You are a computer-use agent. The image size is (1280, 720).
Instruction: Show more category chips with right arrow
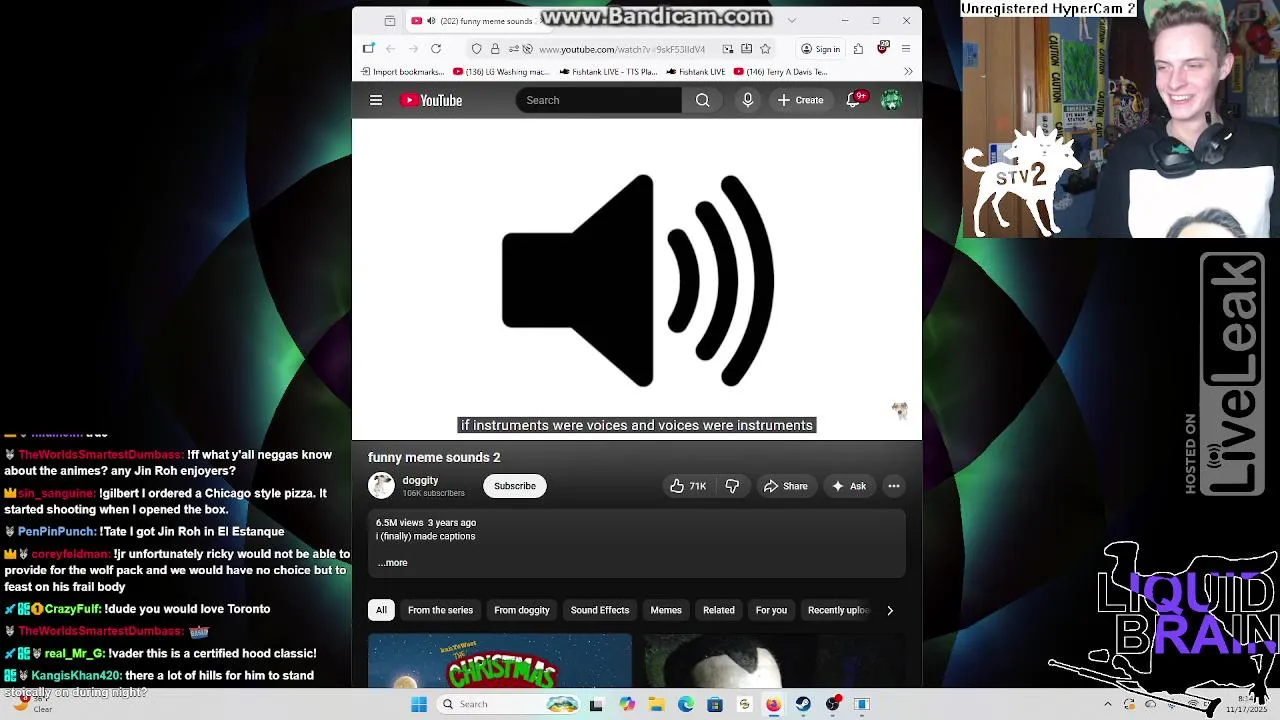890,610
